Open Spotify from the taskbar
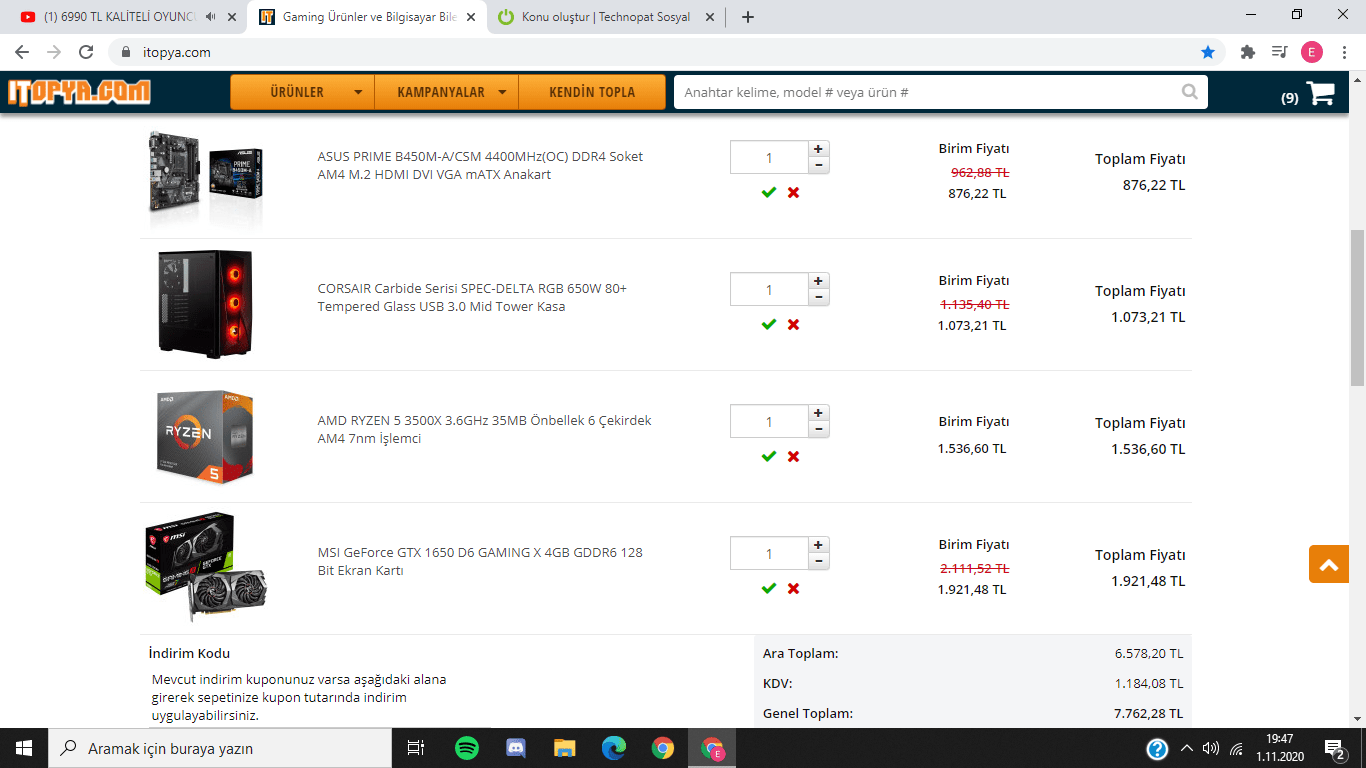This screenshot has height=768, width=1366. [x=466, y=748]
